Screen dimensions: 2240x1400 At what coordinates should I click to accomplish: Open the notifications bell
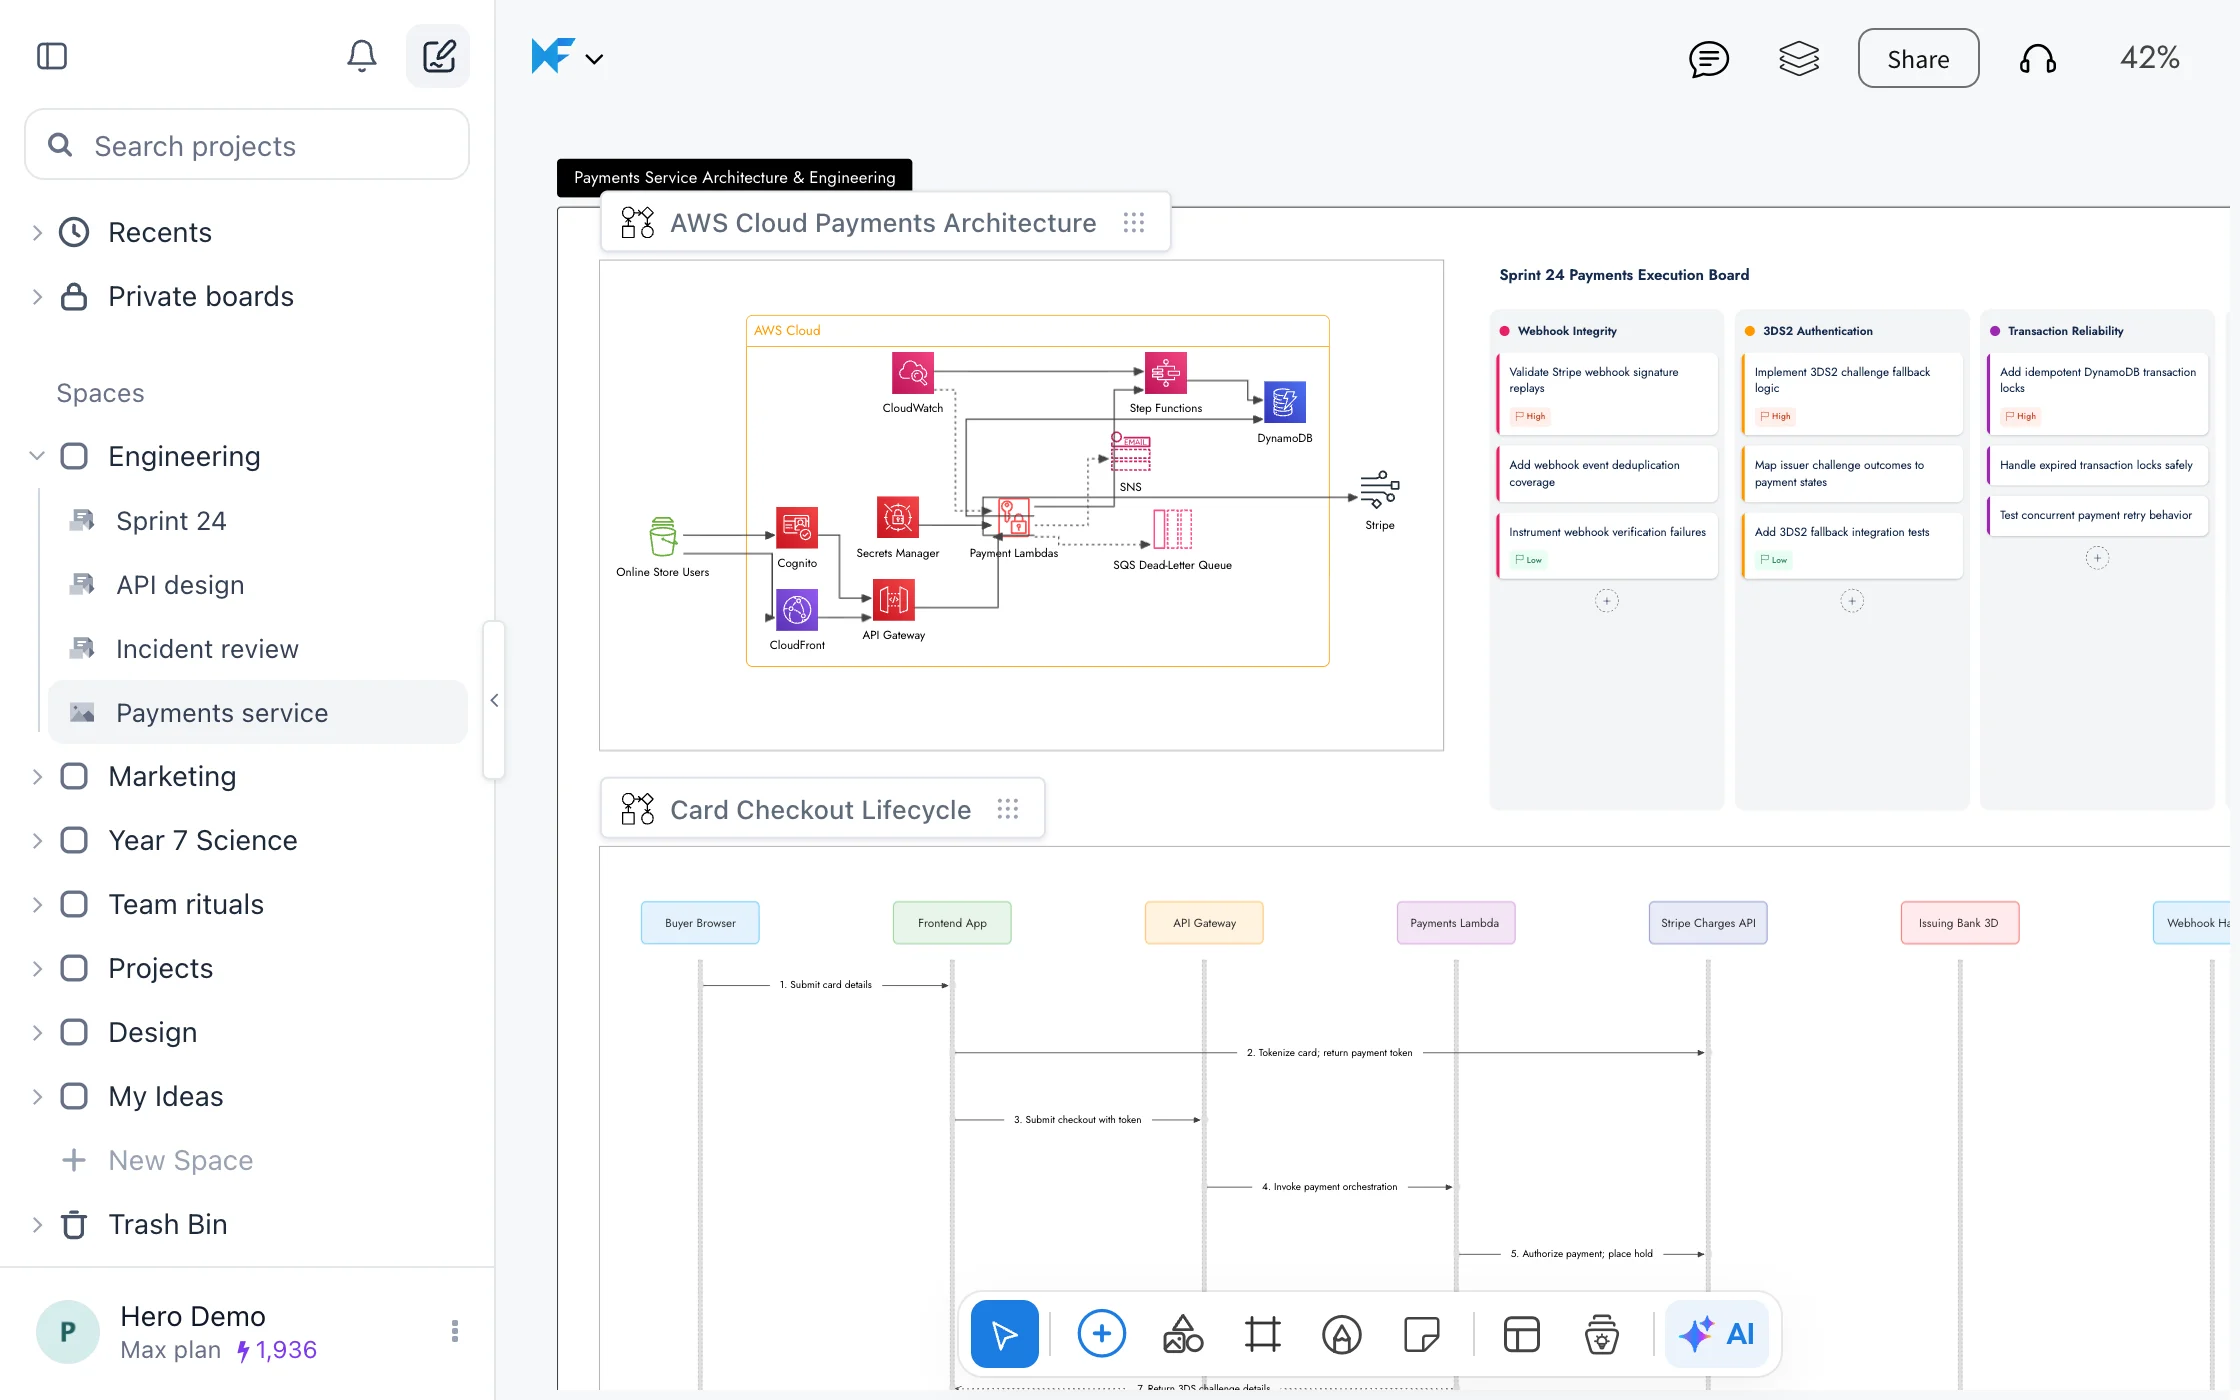pos(362,56)
